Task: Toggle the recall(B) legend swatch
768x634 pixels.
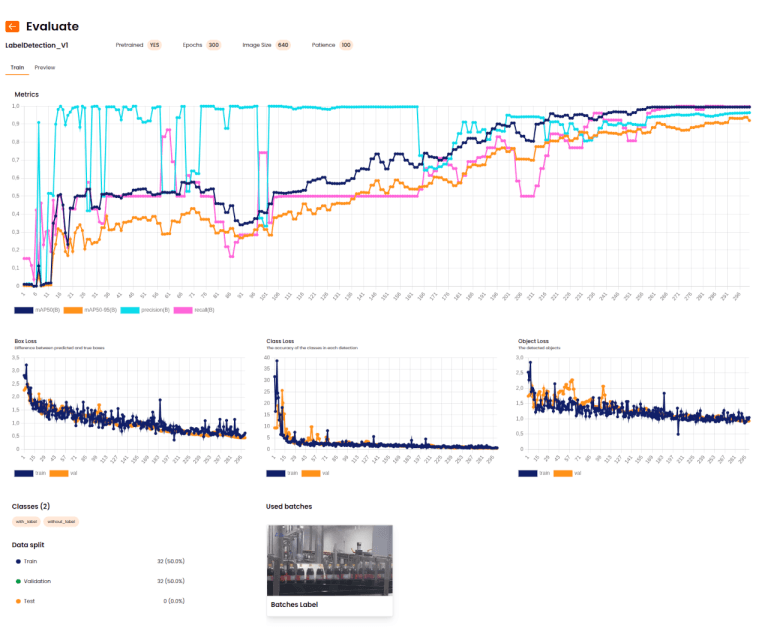Action: coord(183,310)
